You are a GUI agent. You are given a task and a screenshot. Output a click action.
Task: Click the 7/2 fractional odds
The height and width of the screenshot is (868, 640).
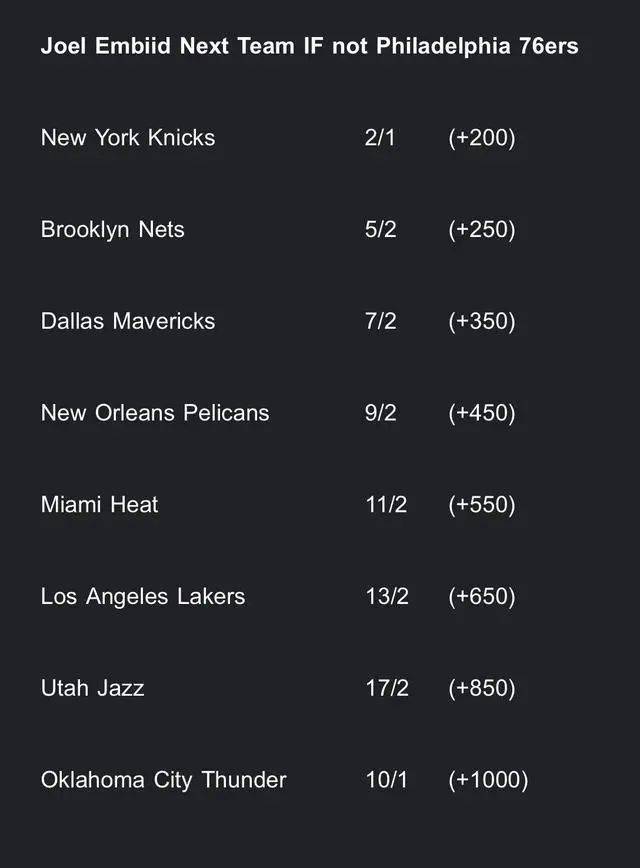pos(380,321)
